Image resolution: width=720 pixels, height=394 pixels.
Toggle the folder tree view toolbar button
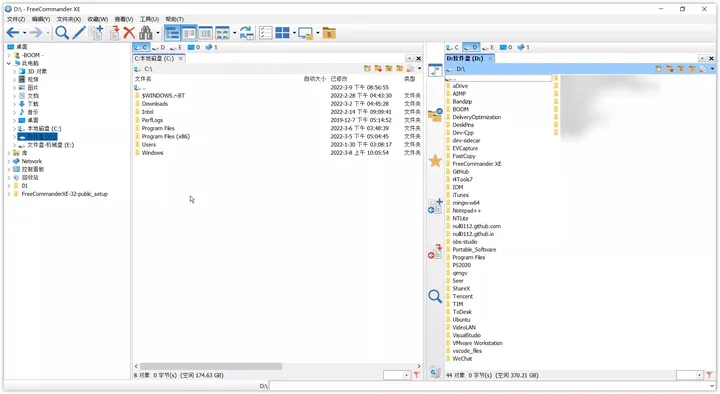pyautogui.click(x=172, y=33)
